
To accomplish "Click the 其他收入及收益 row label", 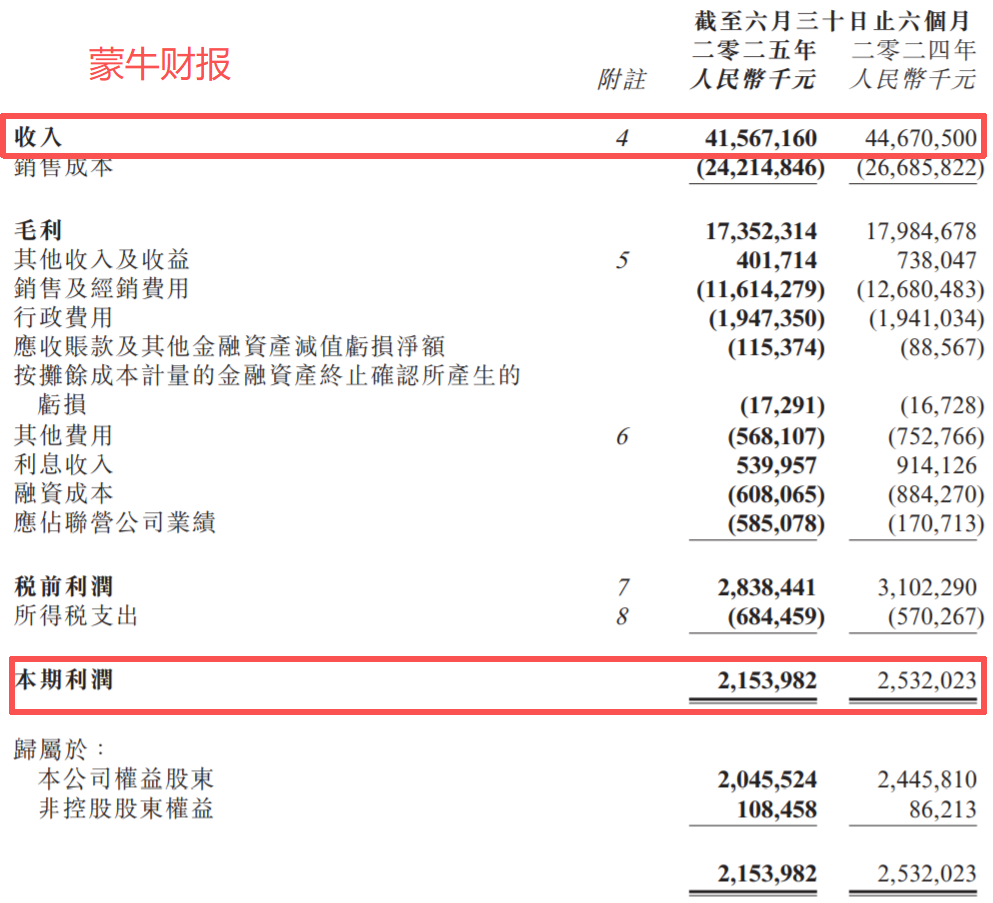I will tap(101, 260).
